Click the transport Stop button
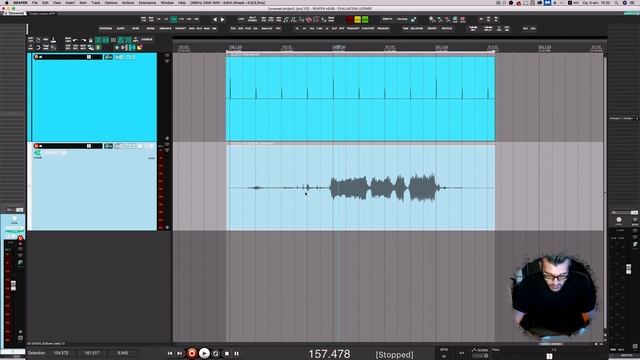 click(227, 353)
